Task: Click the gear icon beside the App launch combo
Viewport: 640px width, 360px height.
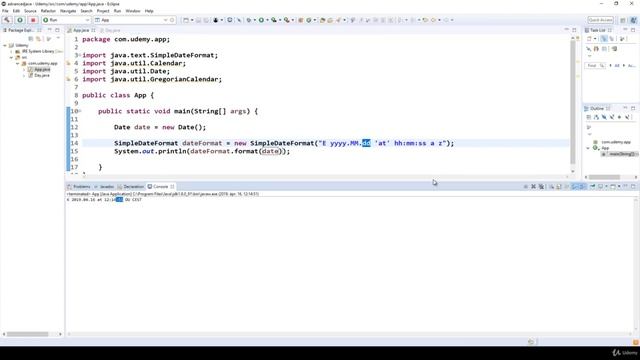Action: click(172, 20)
